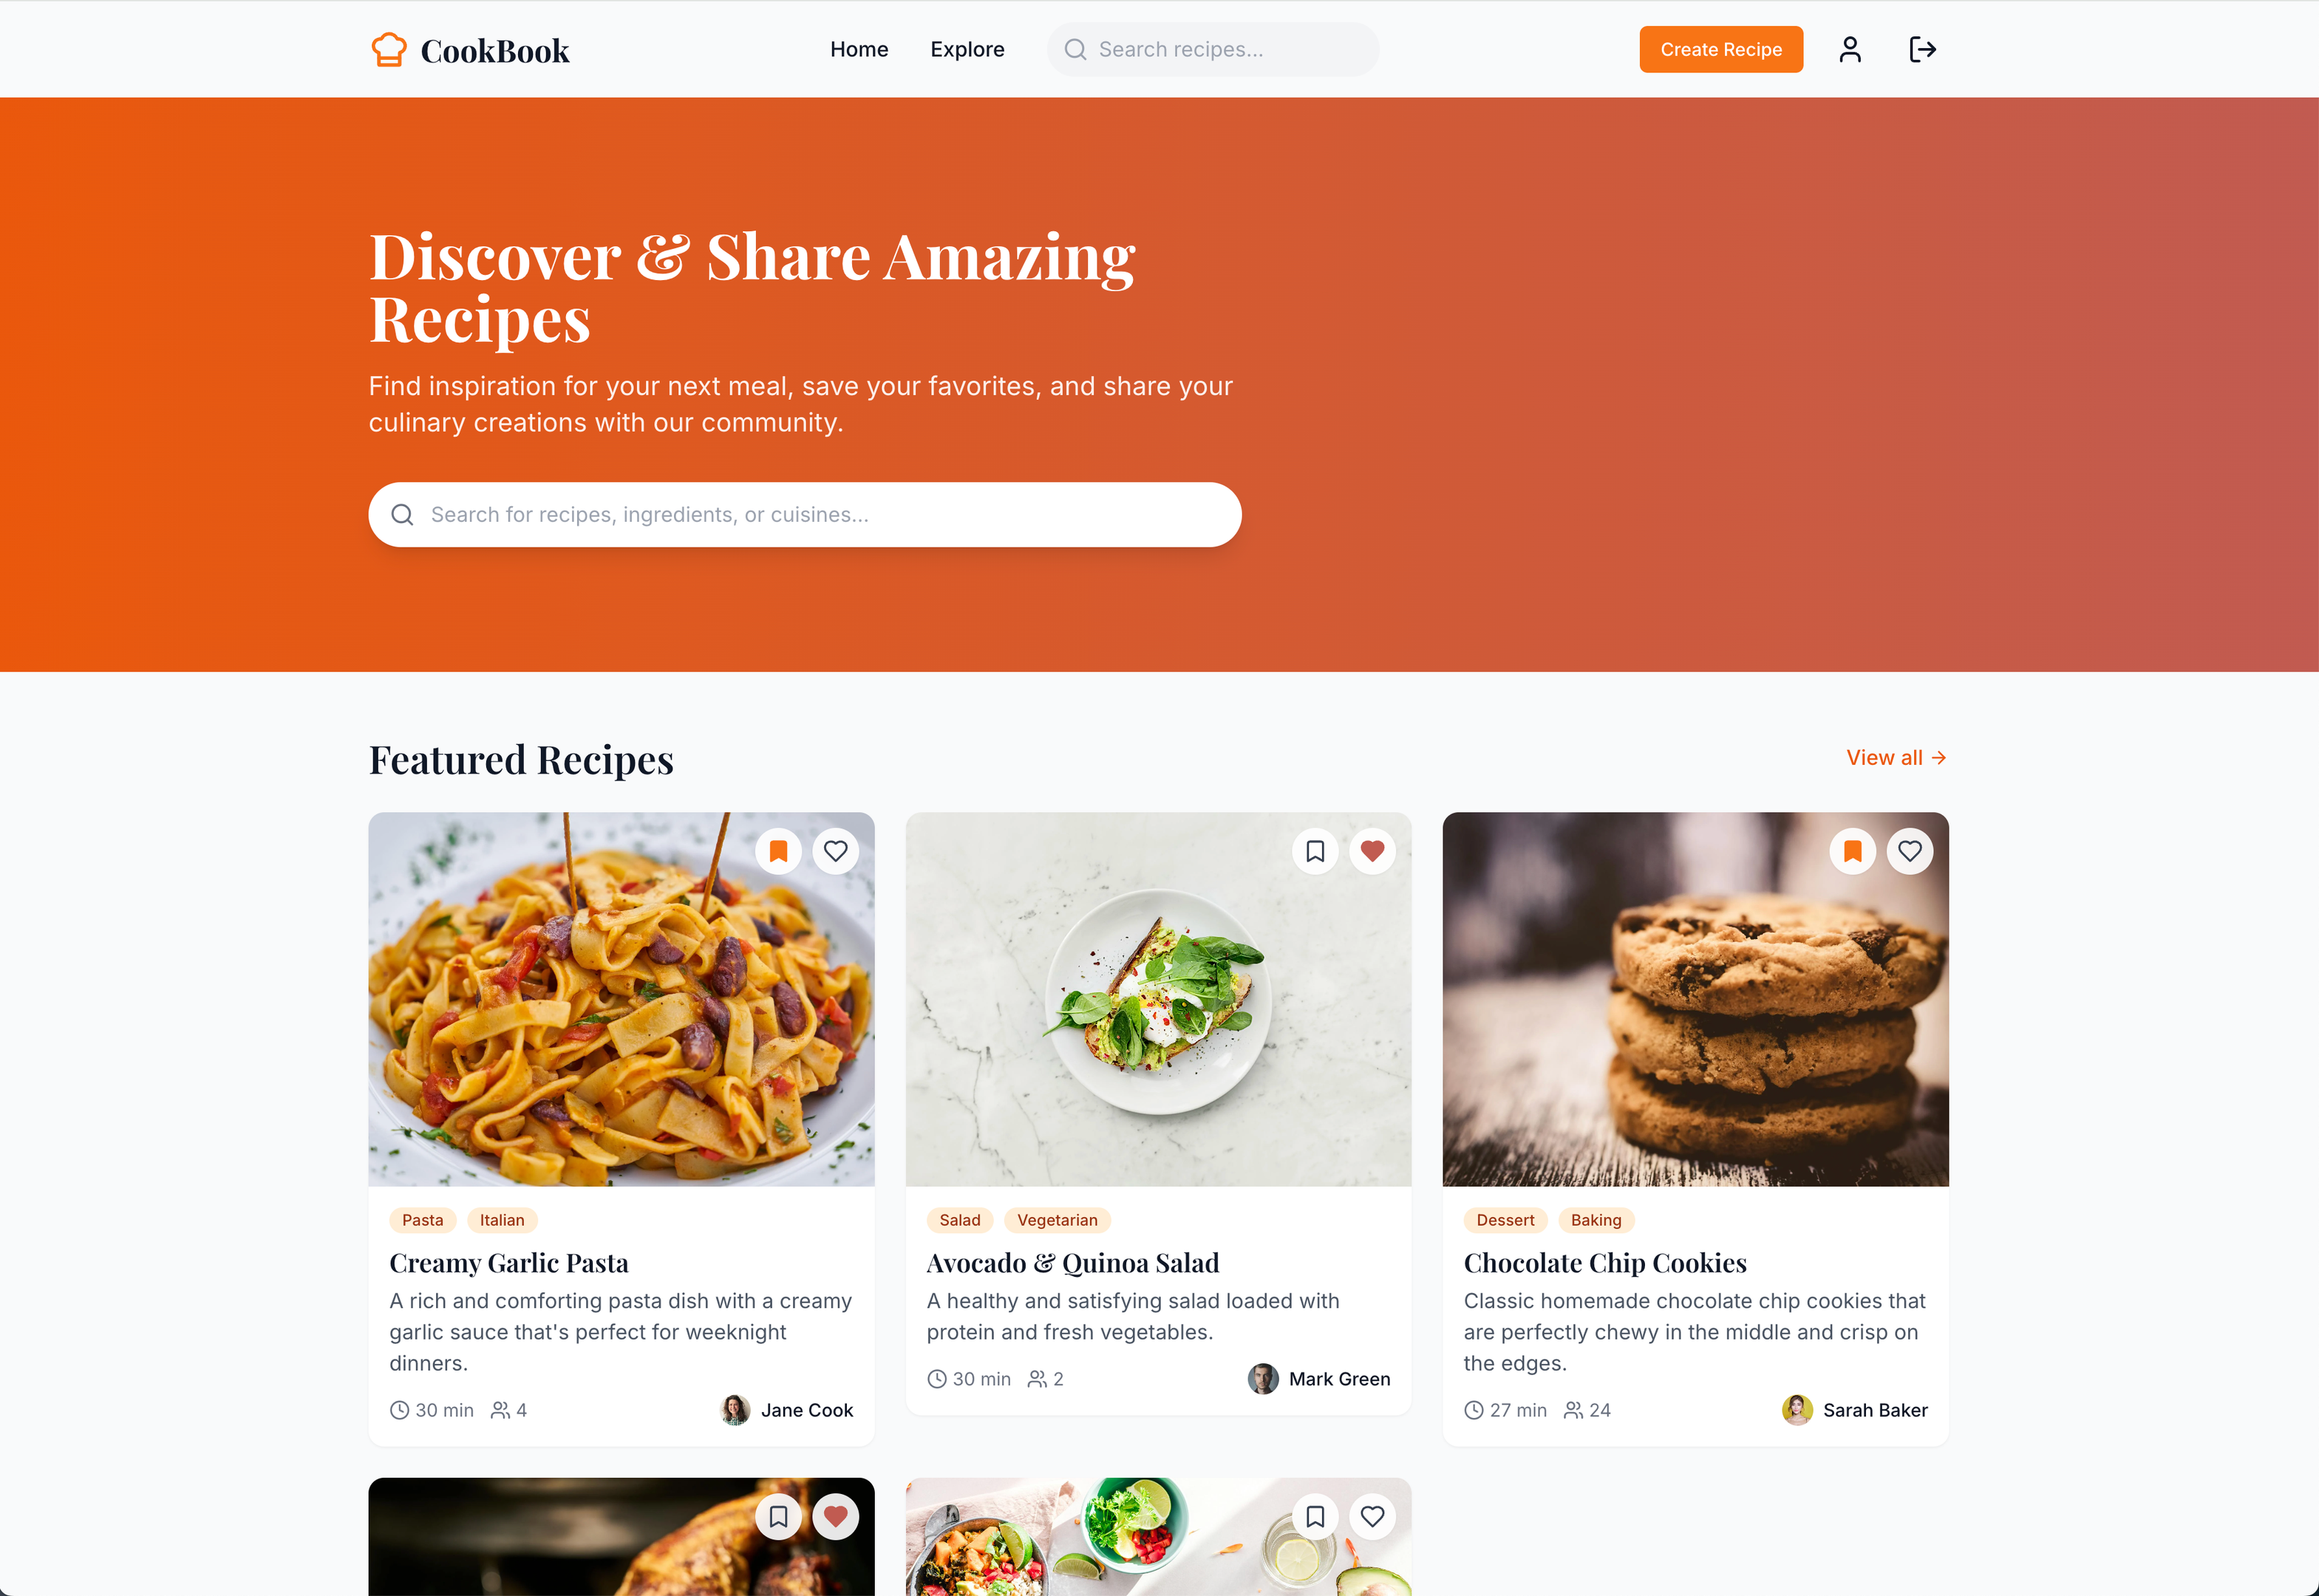Click the logout icon in the header
Viewport: 2319px width, 1596px height.
pos(1922,49)
